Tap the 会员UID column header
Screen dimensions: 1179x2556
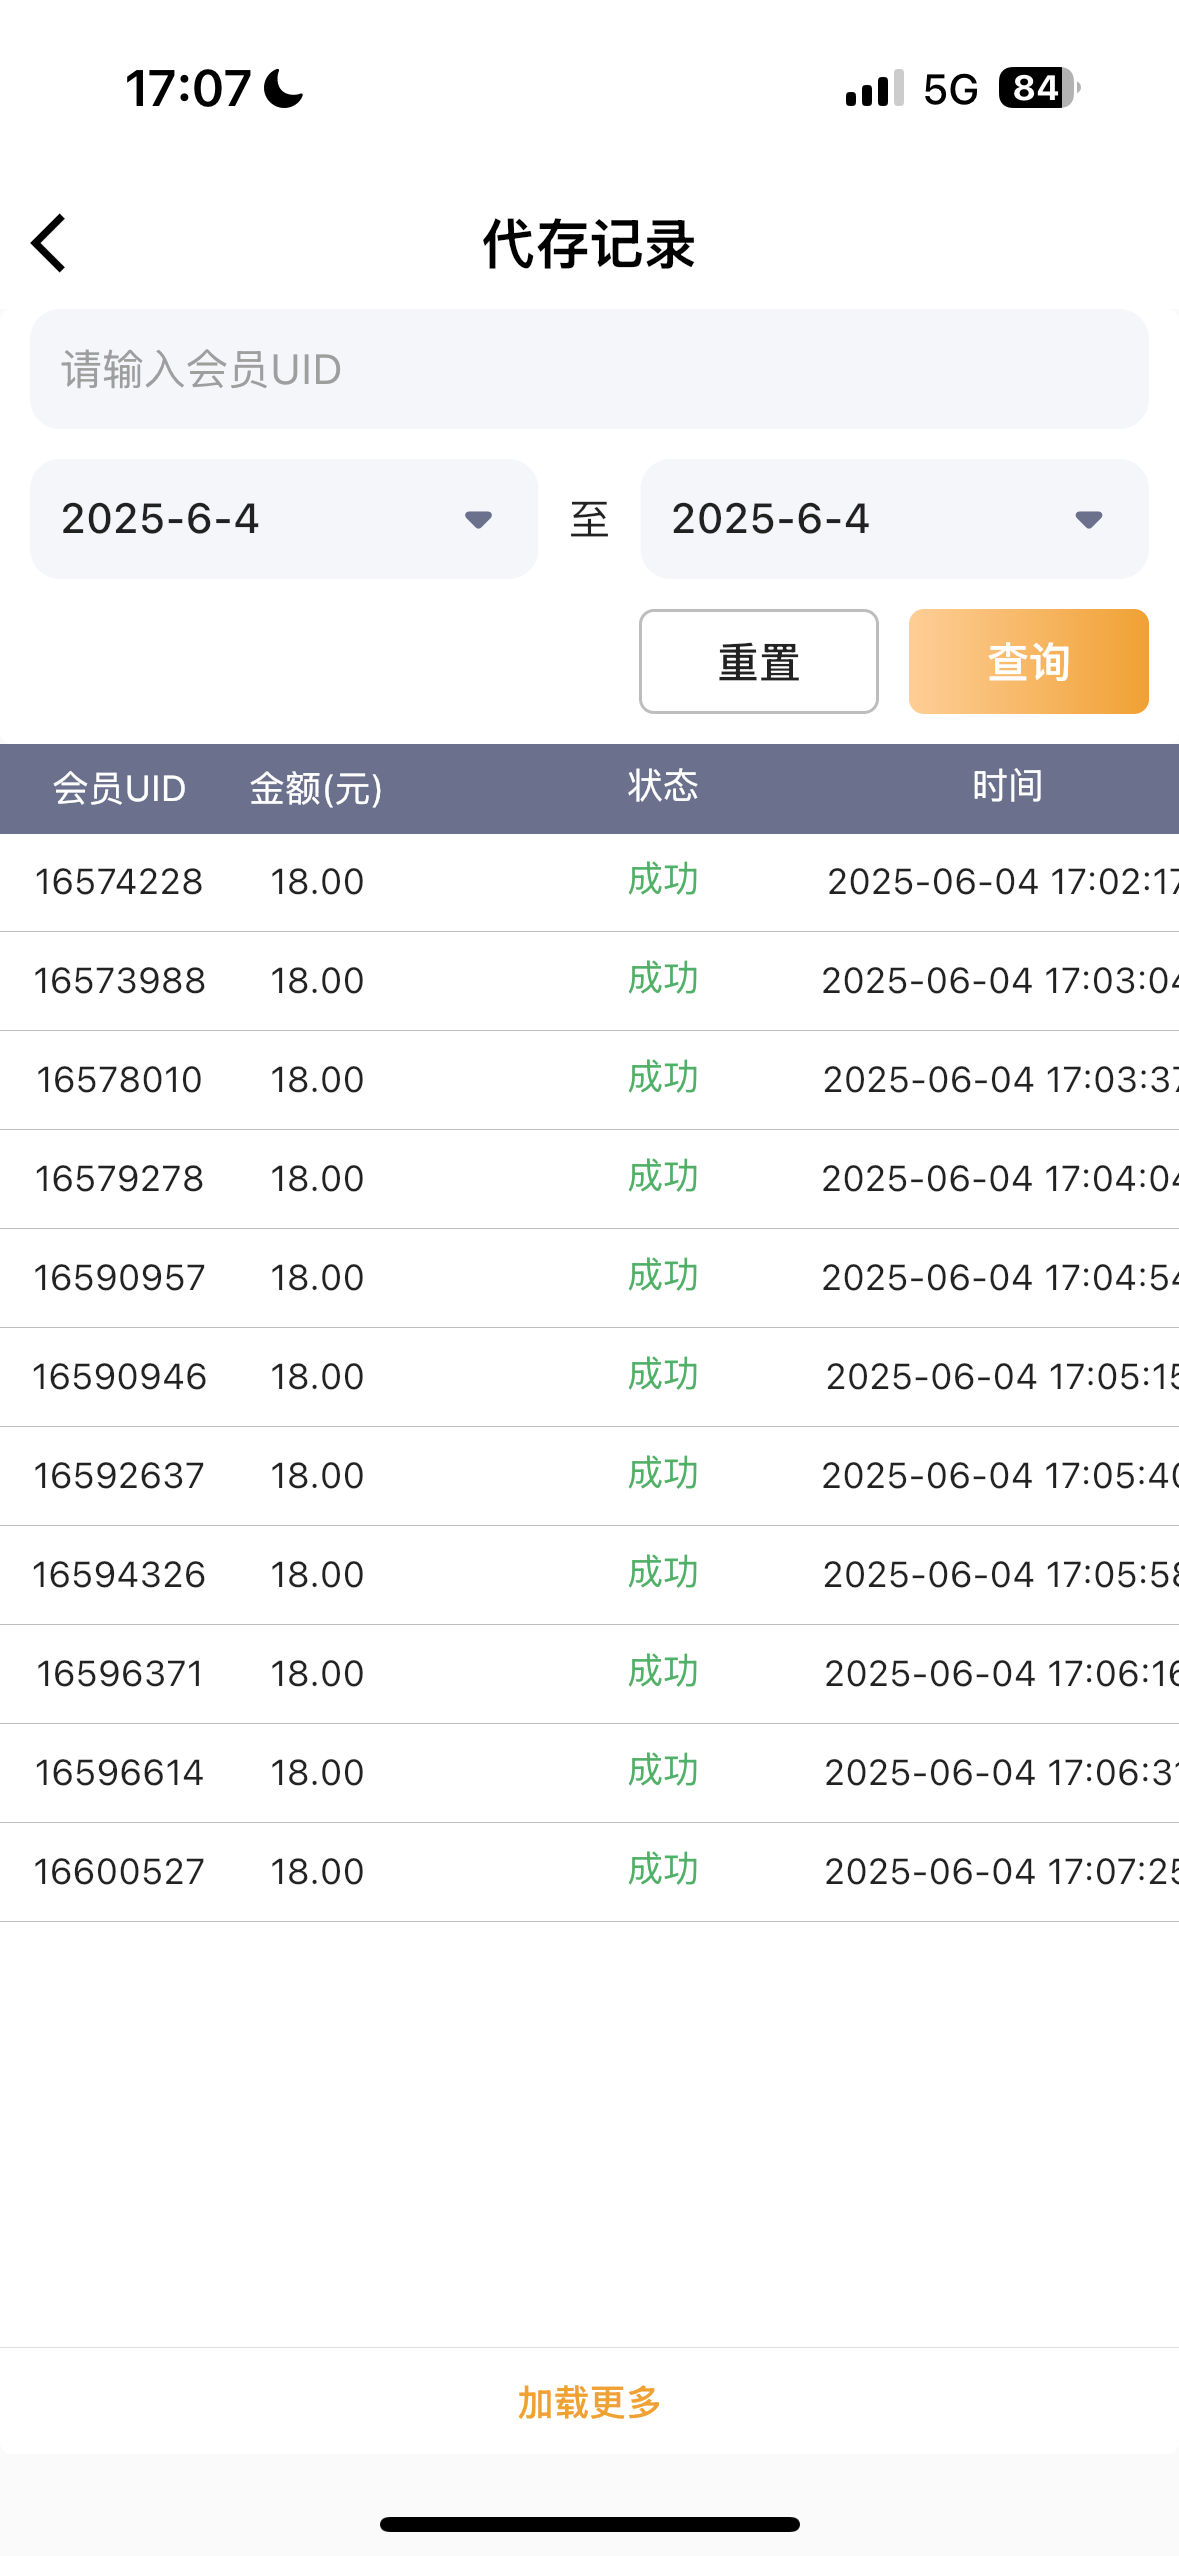point(119,788)
